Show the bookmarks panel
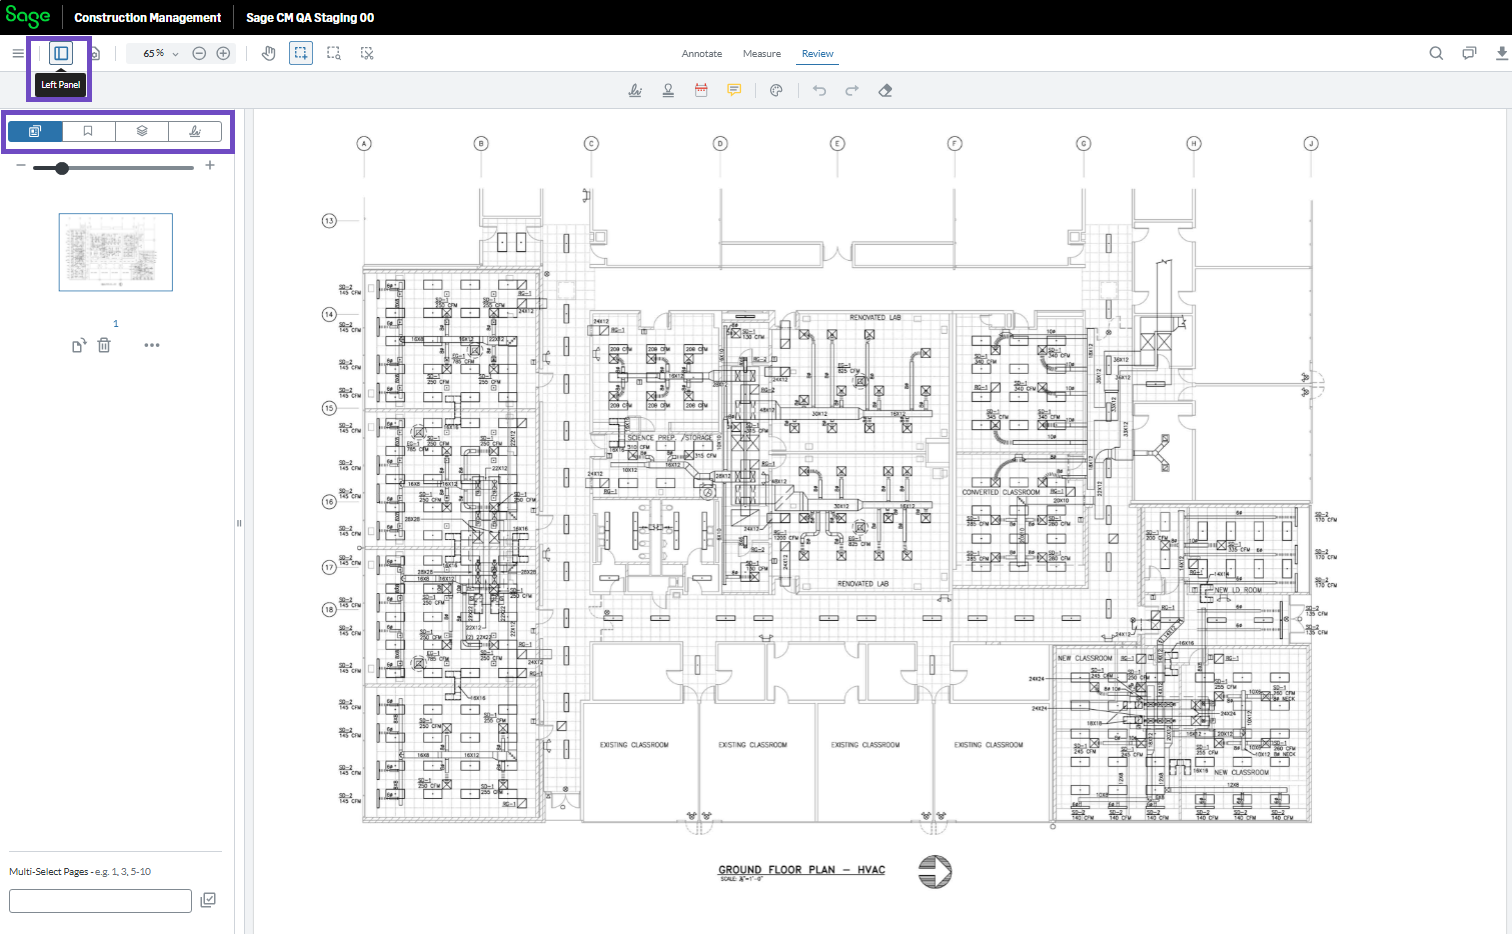The height and width of the screenshot is (934, 1512). pyautogui.click(x=88, y=131)
